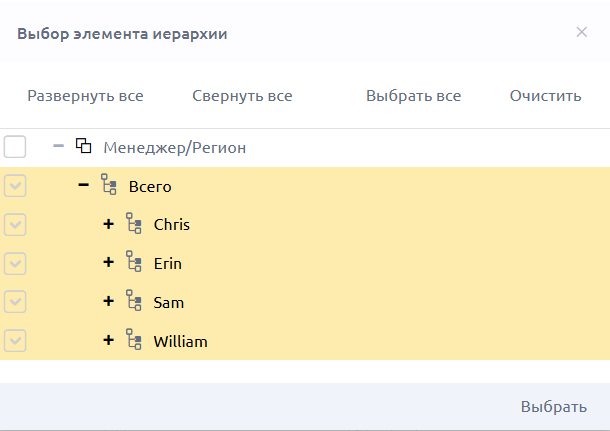
Task: Uncheck the William checkbox
Action: click(15, 341)
